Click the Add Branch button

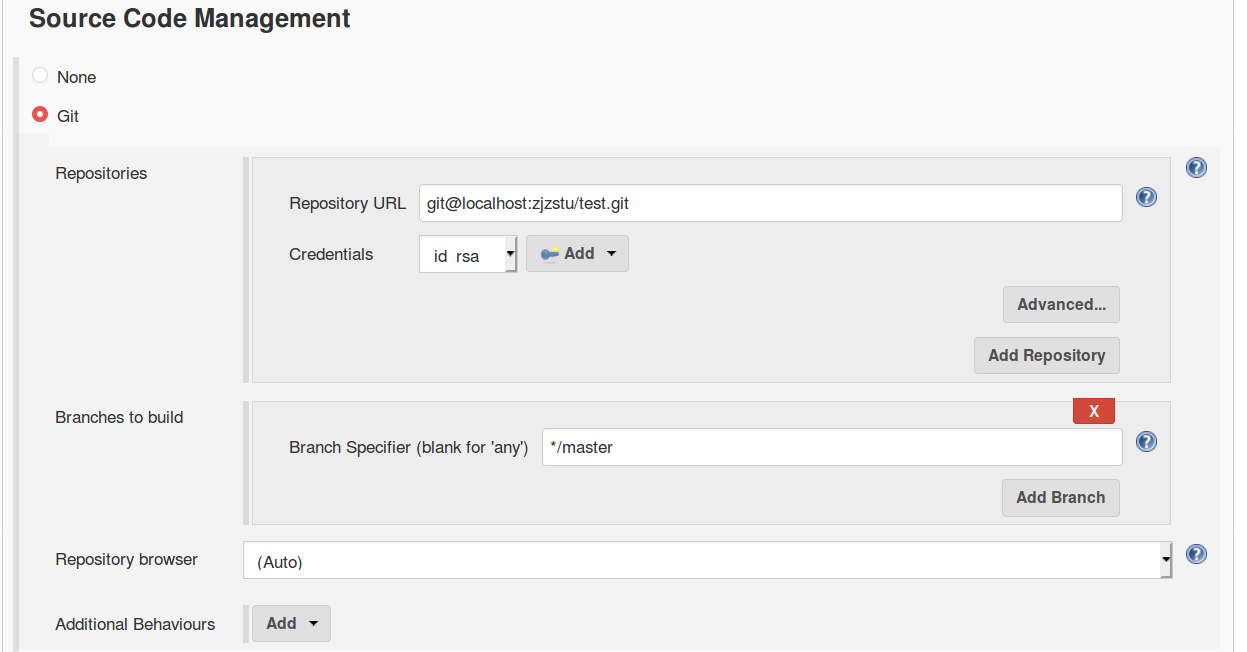(x=1060, y=497)
